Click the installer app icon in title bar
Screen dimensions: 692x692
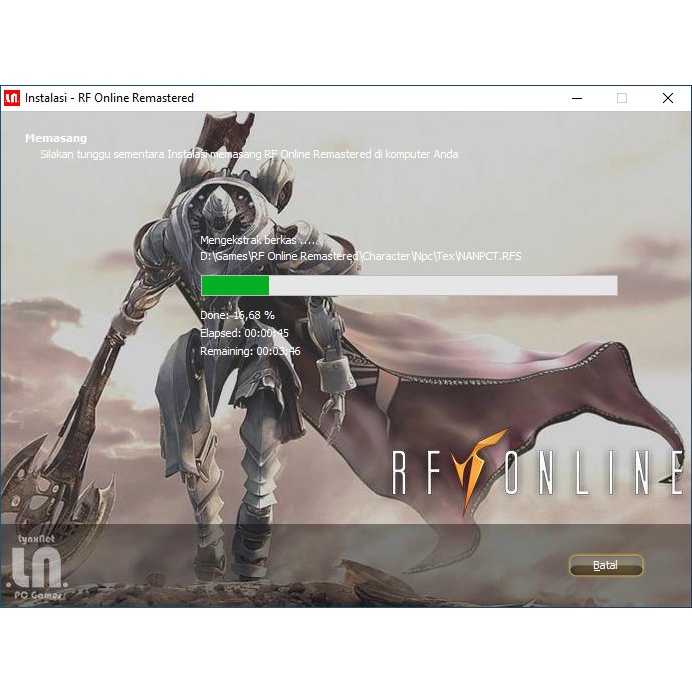[x=12, y=98]
